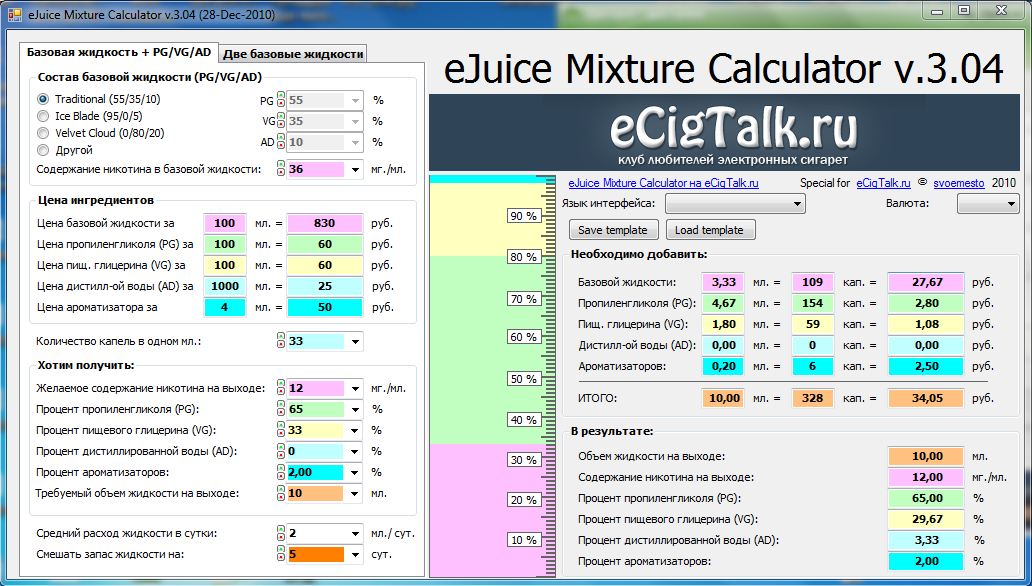The width and height of the screenshot is (1032, 586).
Task: Increase base liquid nicotine content with green arrow
Action: tap(281, 165)
